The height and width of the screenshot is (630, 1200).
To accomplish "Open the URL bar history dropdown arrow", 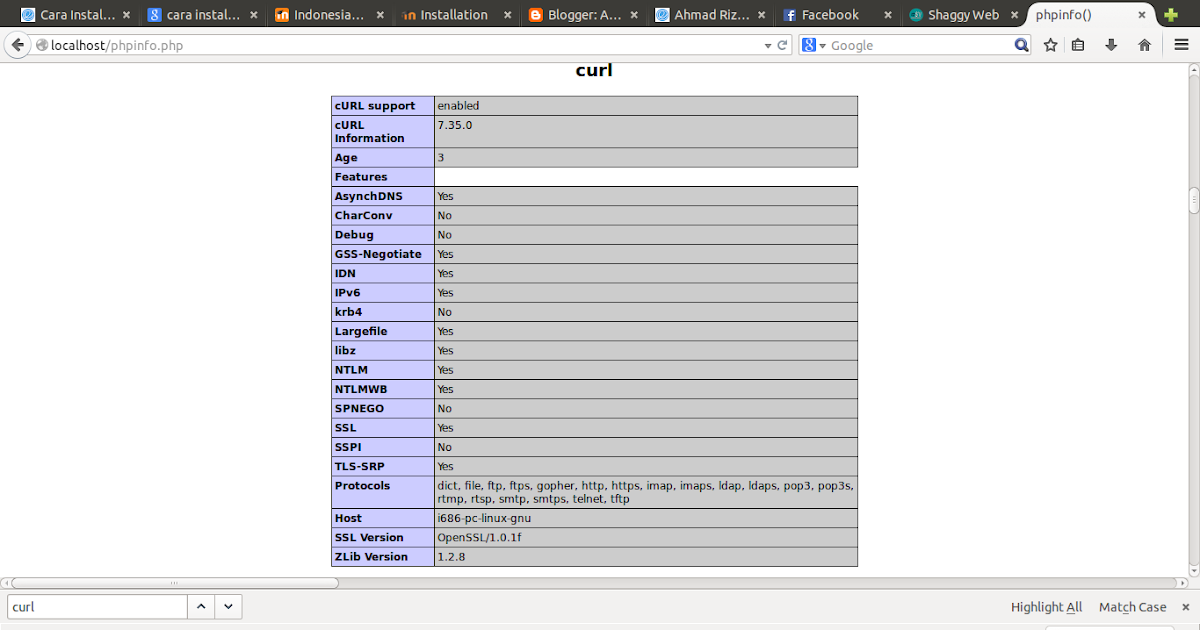I will [767, 44].
